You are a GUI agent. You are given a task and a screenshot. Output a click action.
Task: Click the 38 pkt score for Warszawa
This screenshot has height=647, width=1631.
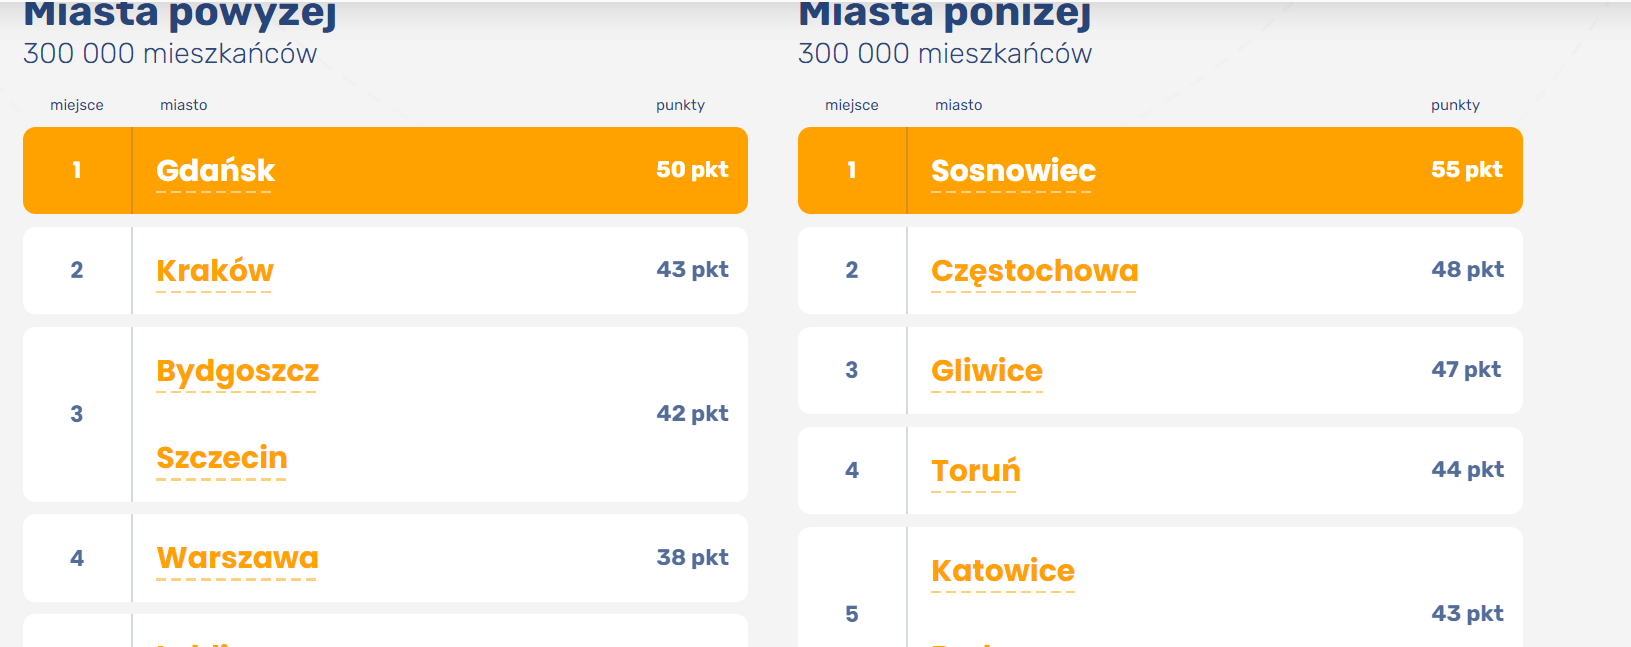692,558
